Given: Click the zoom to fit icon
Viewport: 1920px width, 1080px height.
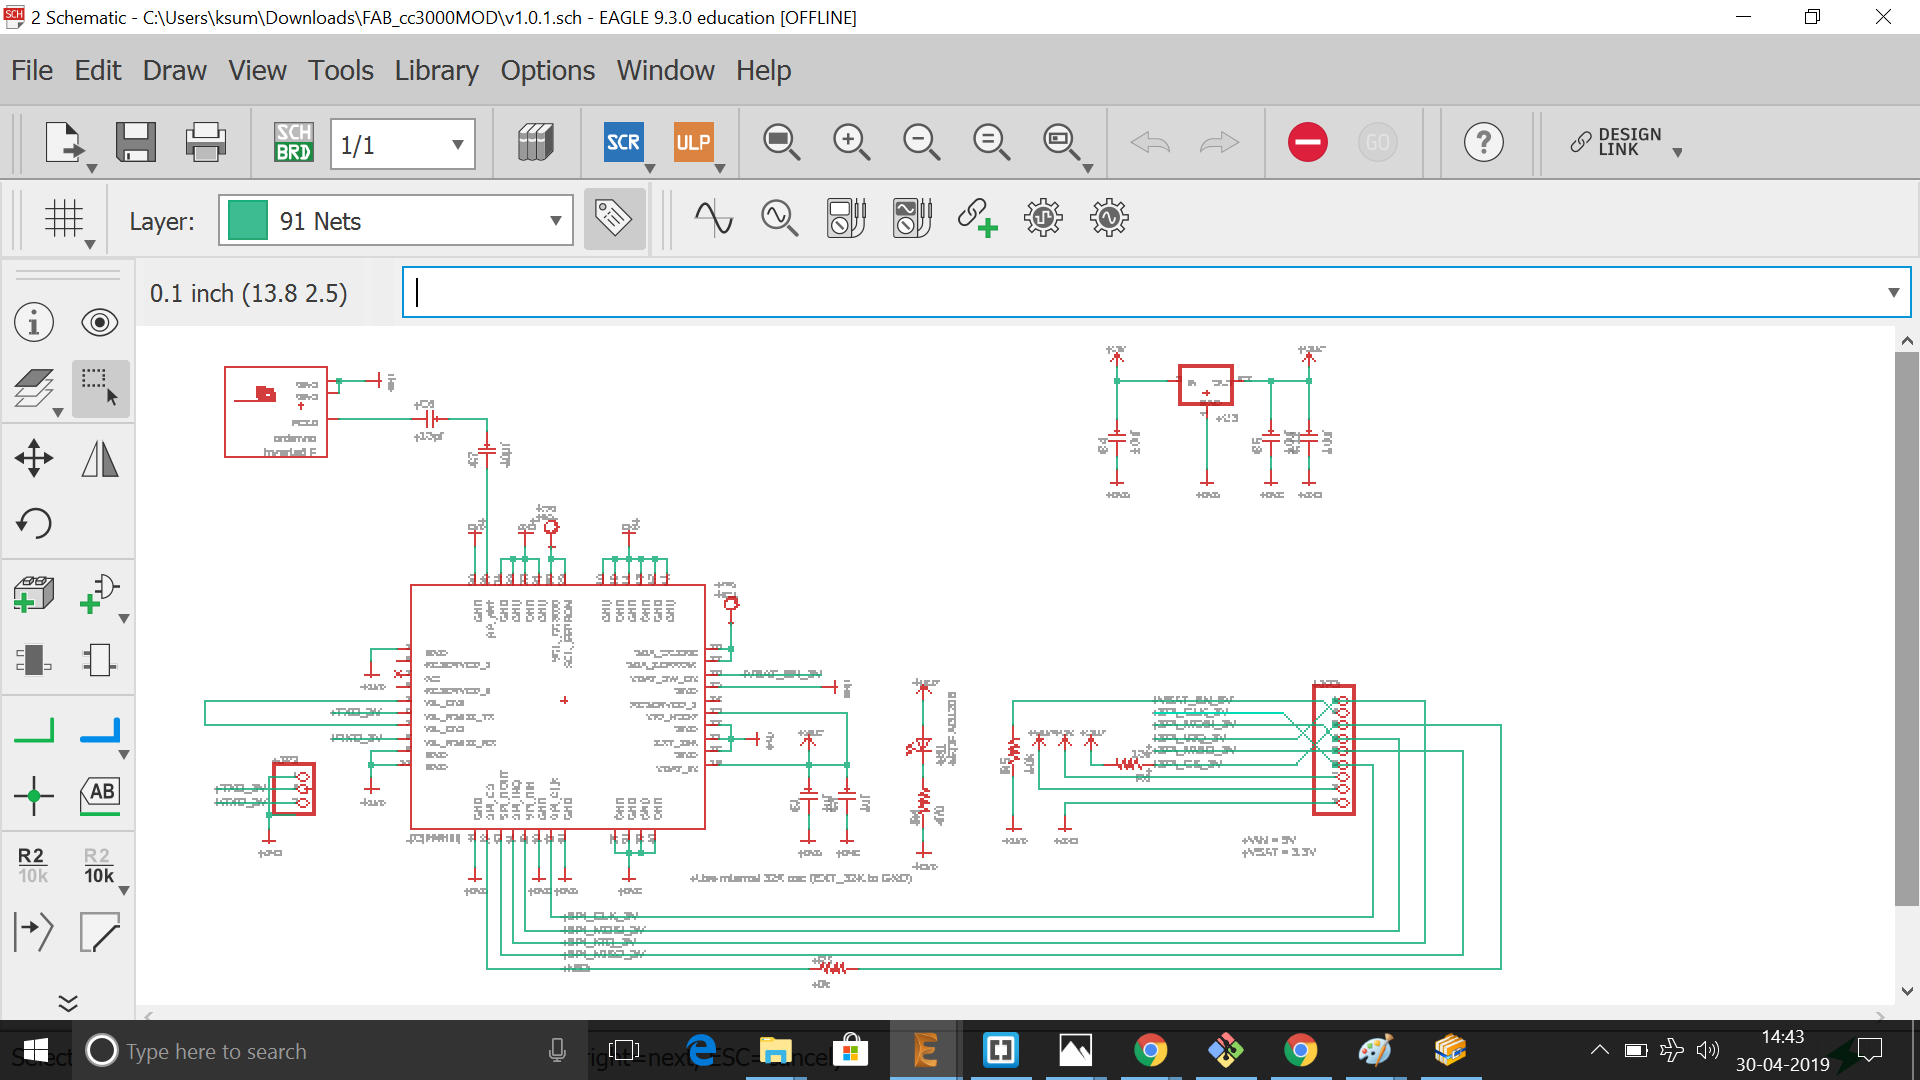Looking at the screenshot, I should coord(781,142).
